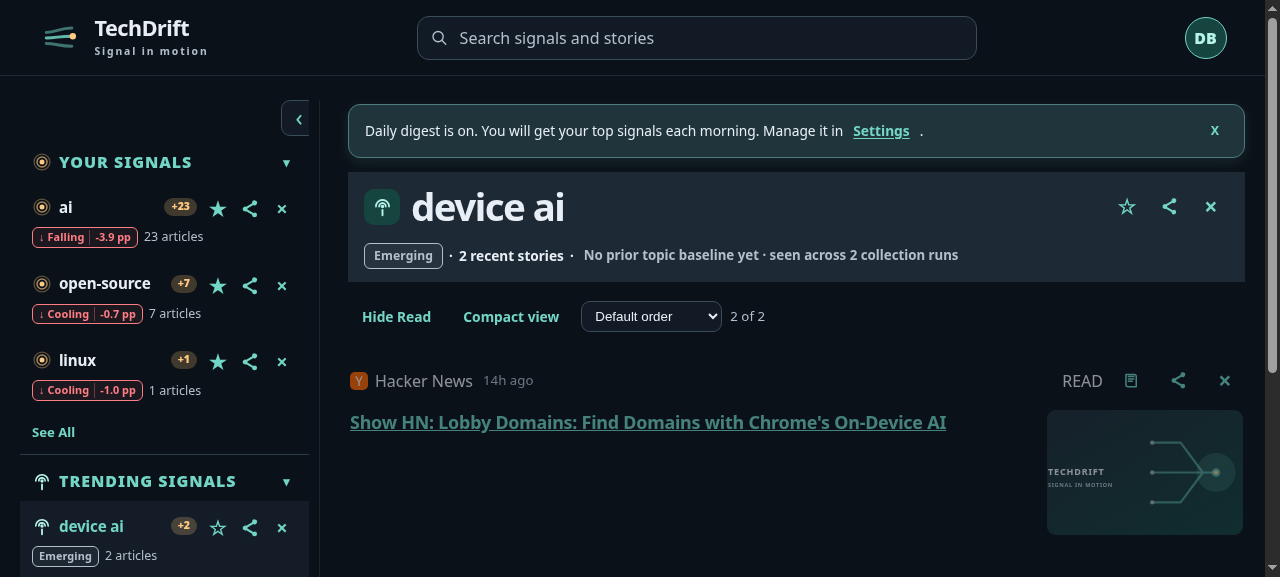Unstar the linux signal
The width and height of the screenshot is (1280, 577).
(x=218, y=361)
